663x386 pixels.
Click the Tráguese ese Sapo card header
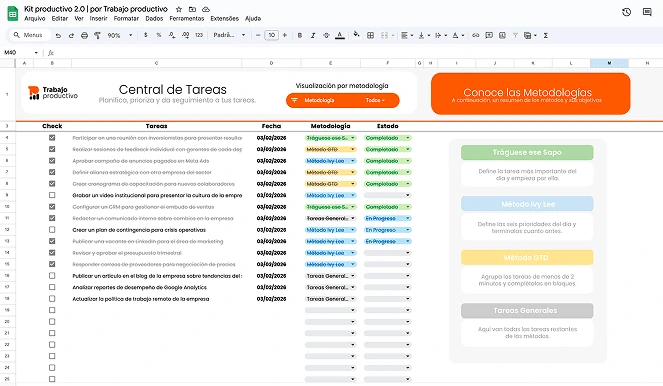(527, 152)
